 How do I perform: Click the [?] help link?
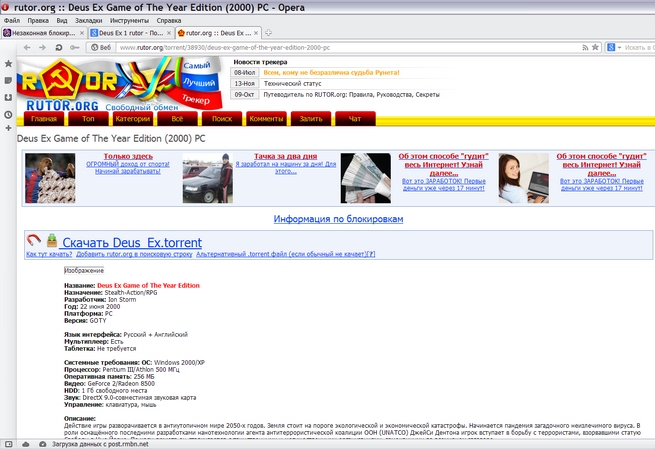click(371, 254)
